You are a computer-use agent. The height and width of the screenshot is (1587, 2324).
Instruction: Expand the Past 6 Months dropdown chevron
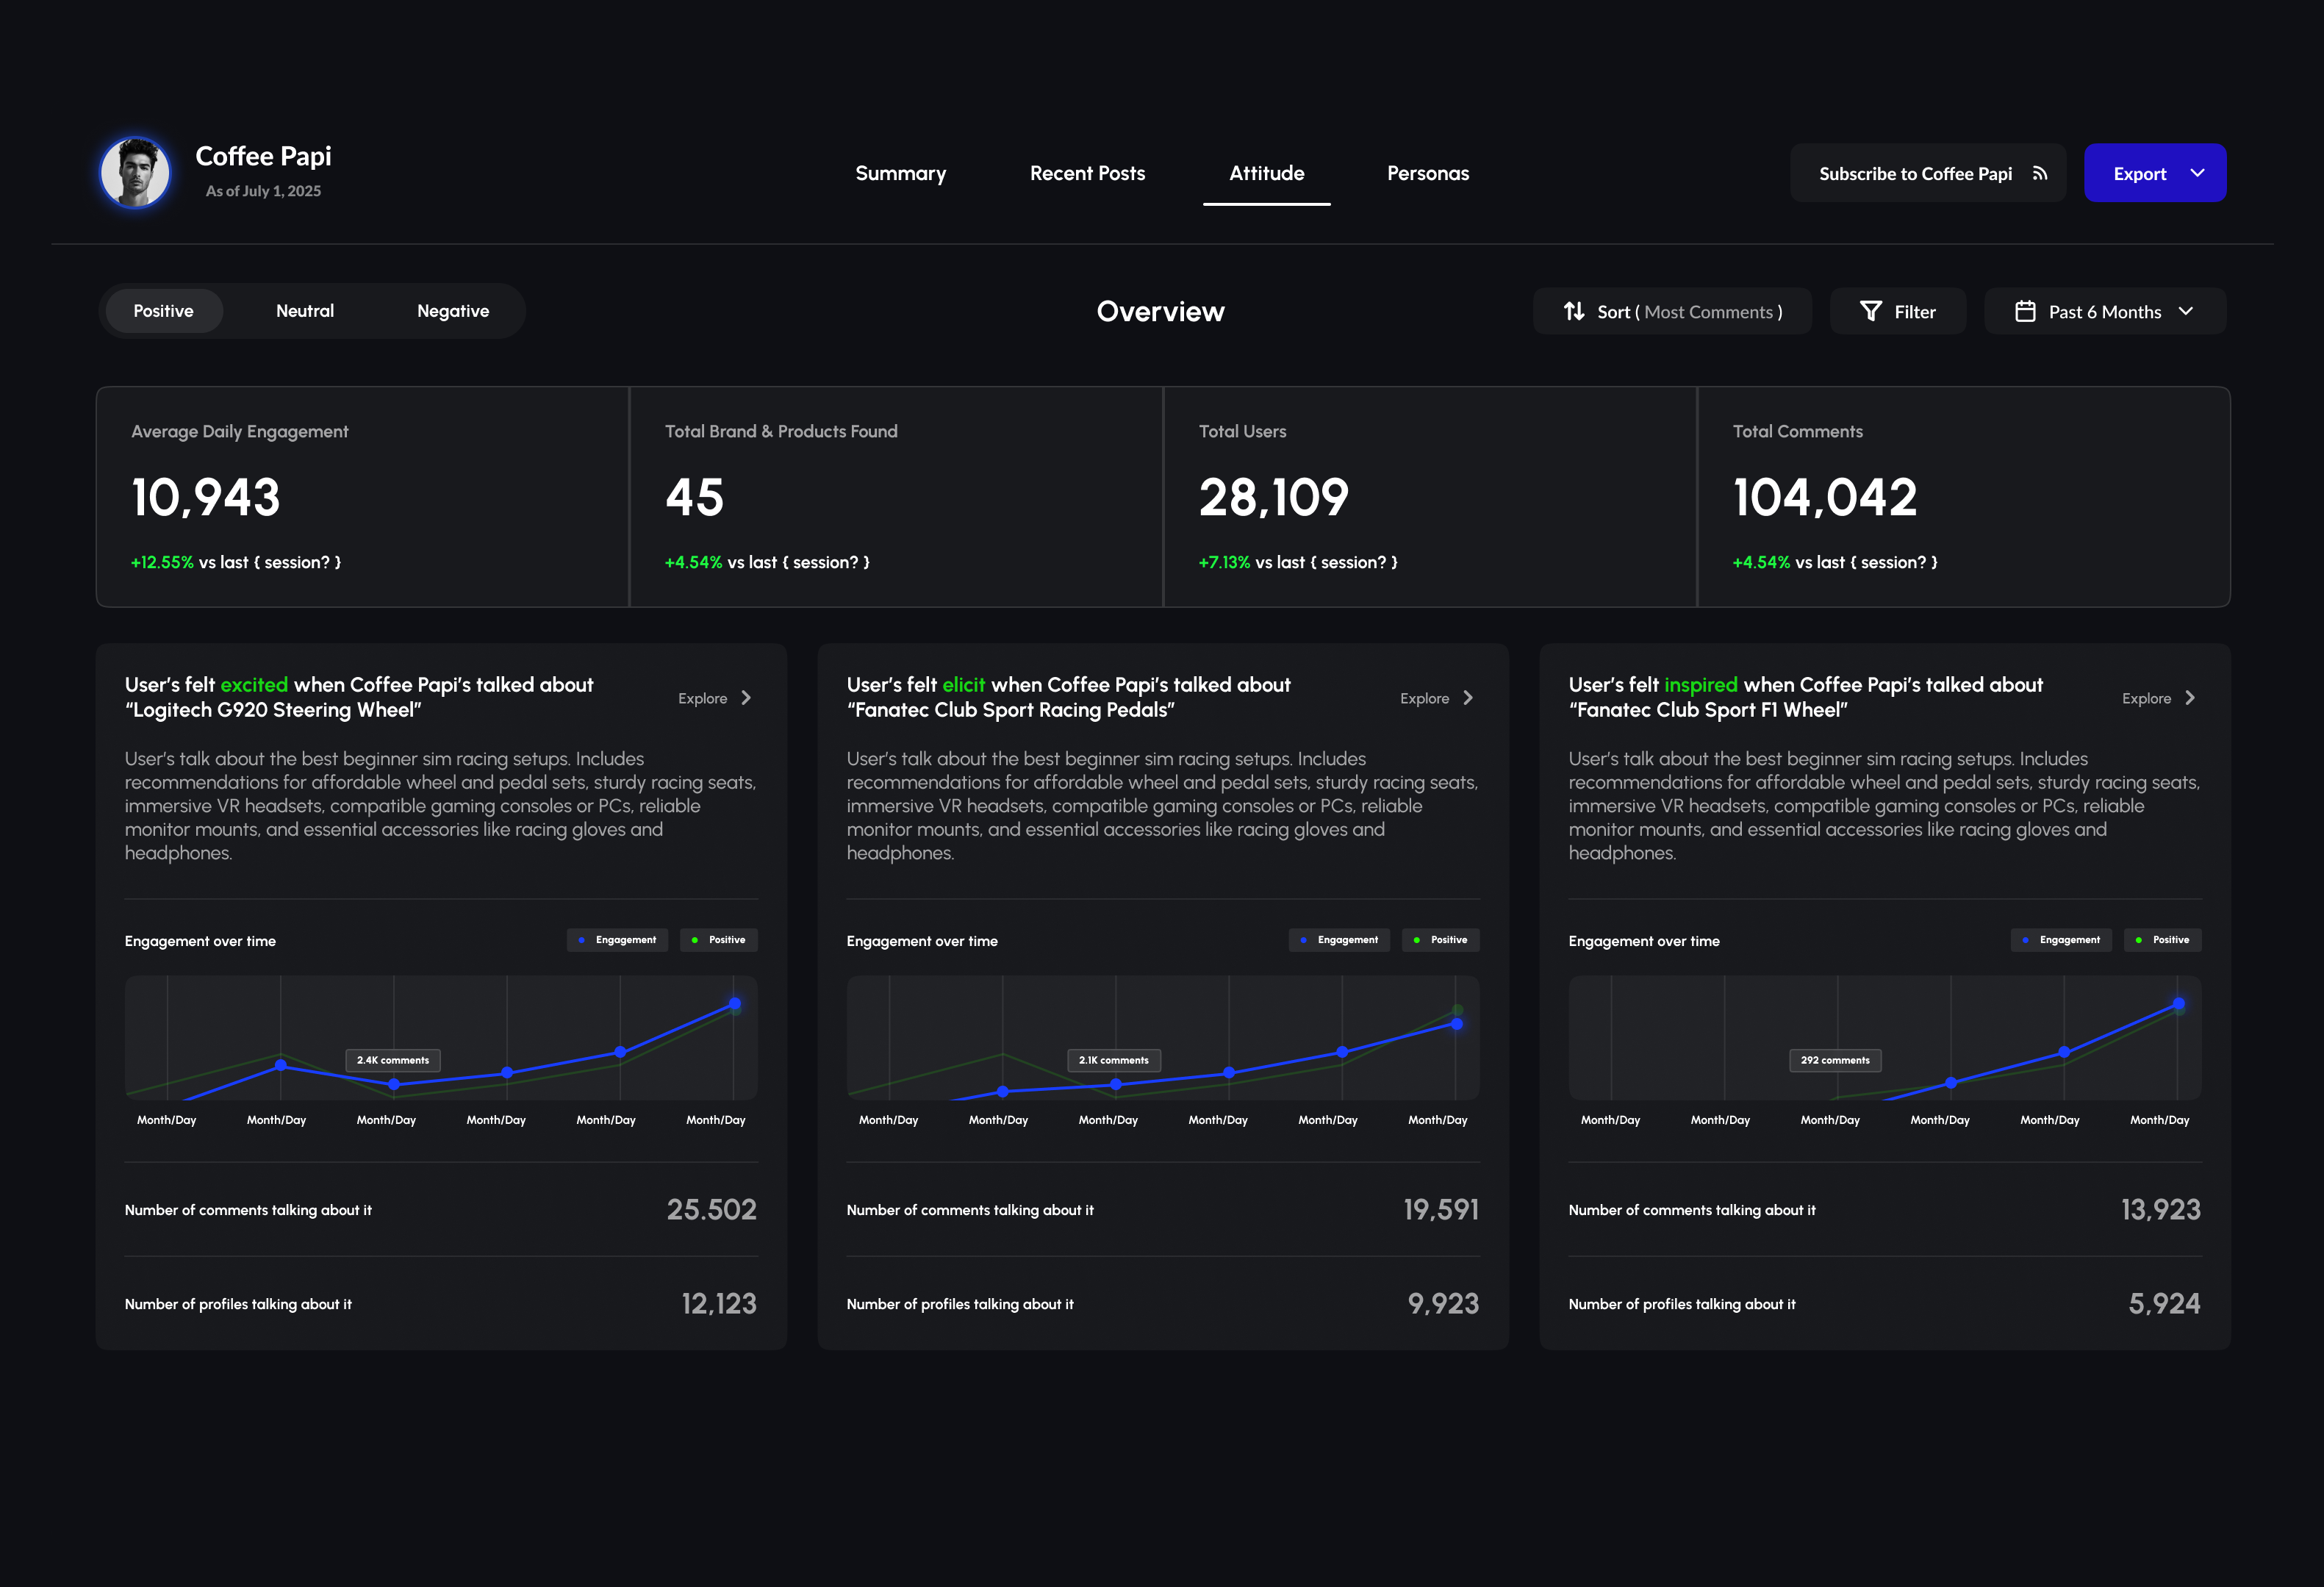click(2185, 311)
